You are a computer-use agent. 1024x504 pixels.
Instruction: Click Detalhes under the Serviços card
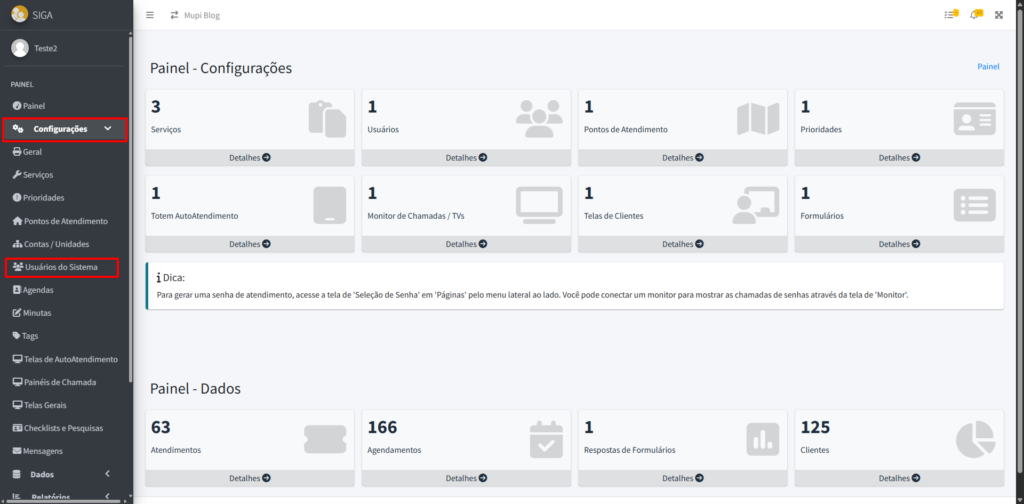250,158
